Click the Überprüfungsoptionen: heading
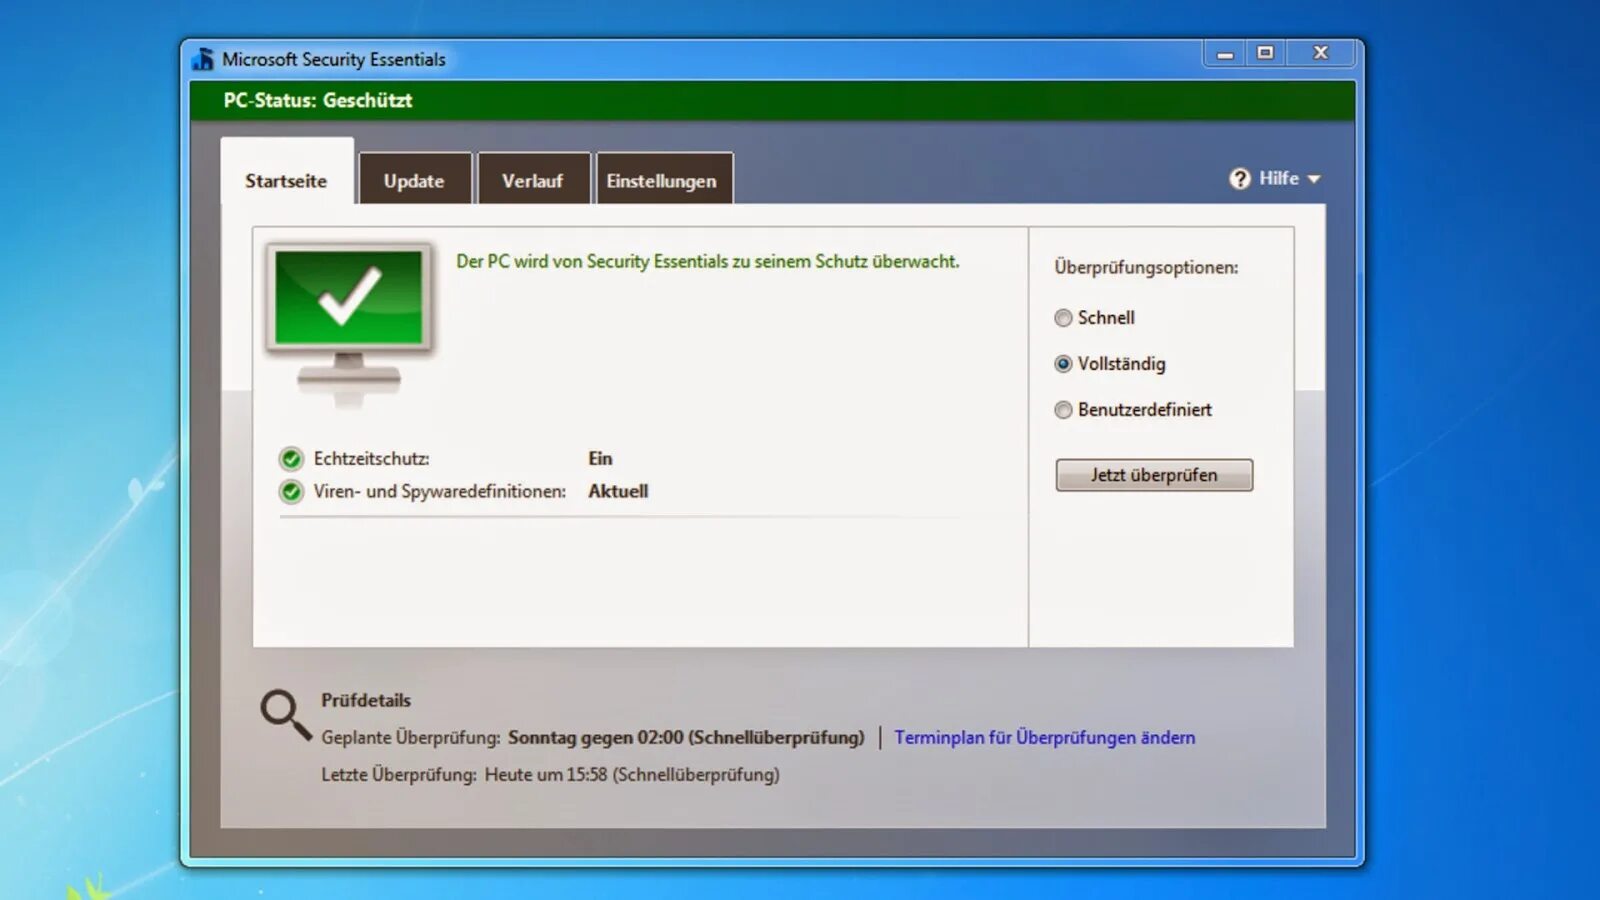 pos(1146,268)
